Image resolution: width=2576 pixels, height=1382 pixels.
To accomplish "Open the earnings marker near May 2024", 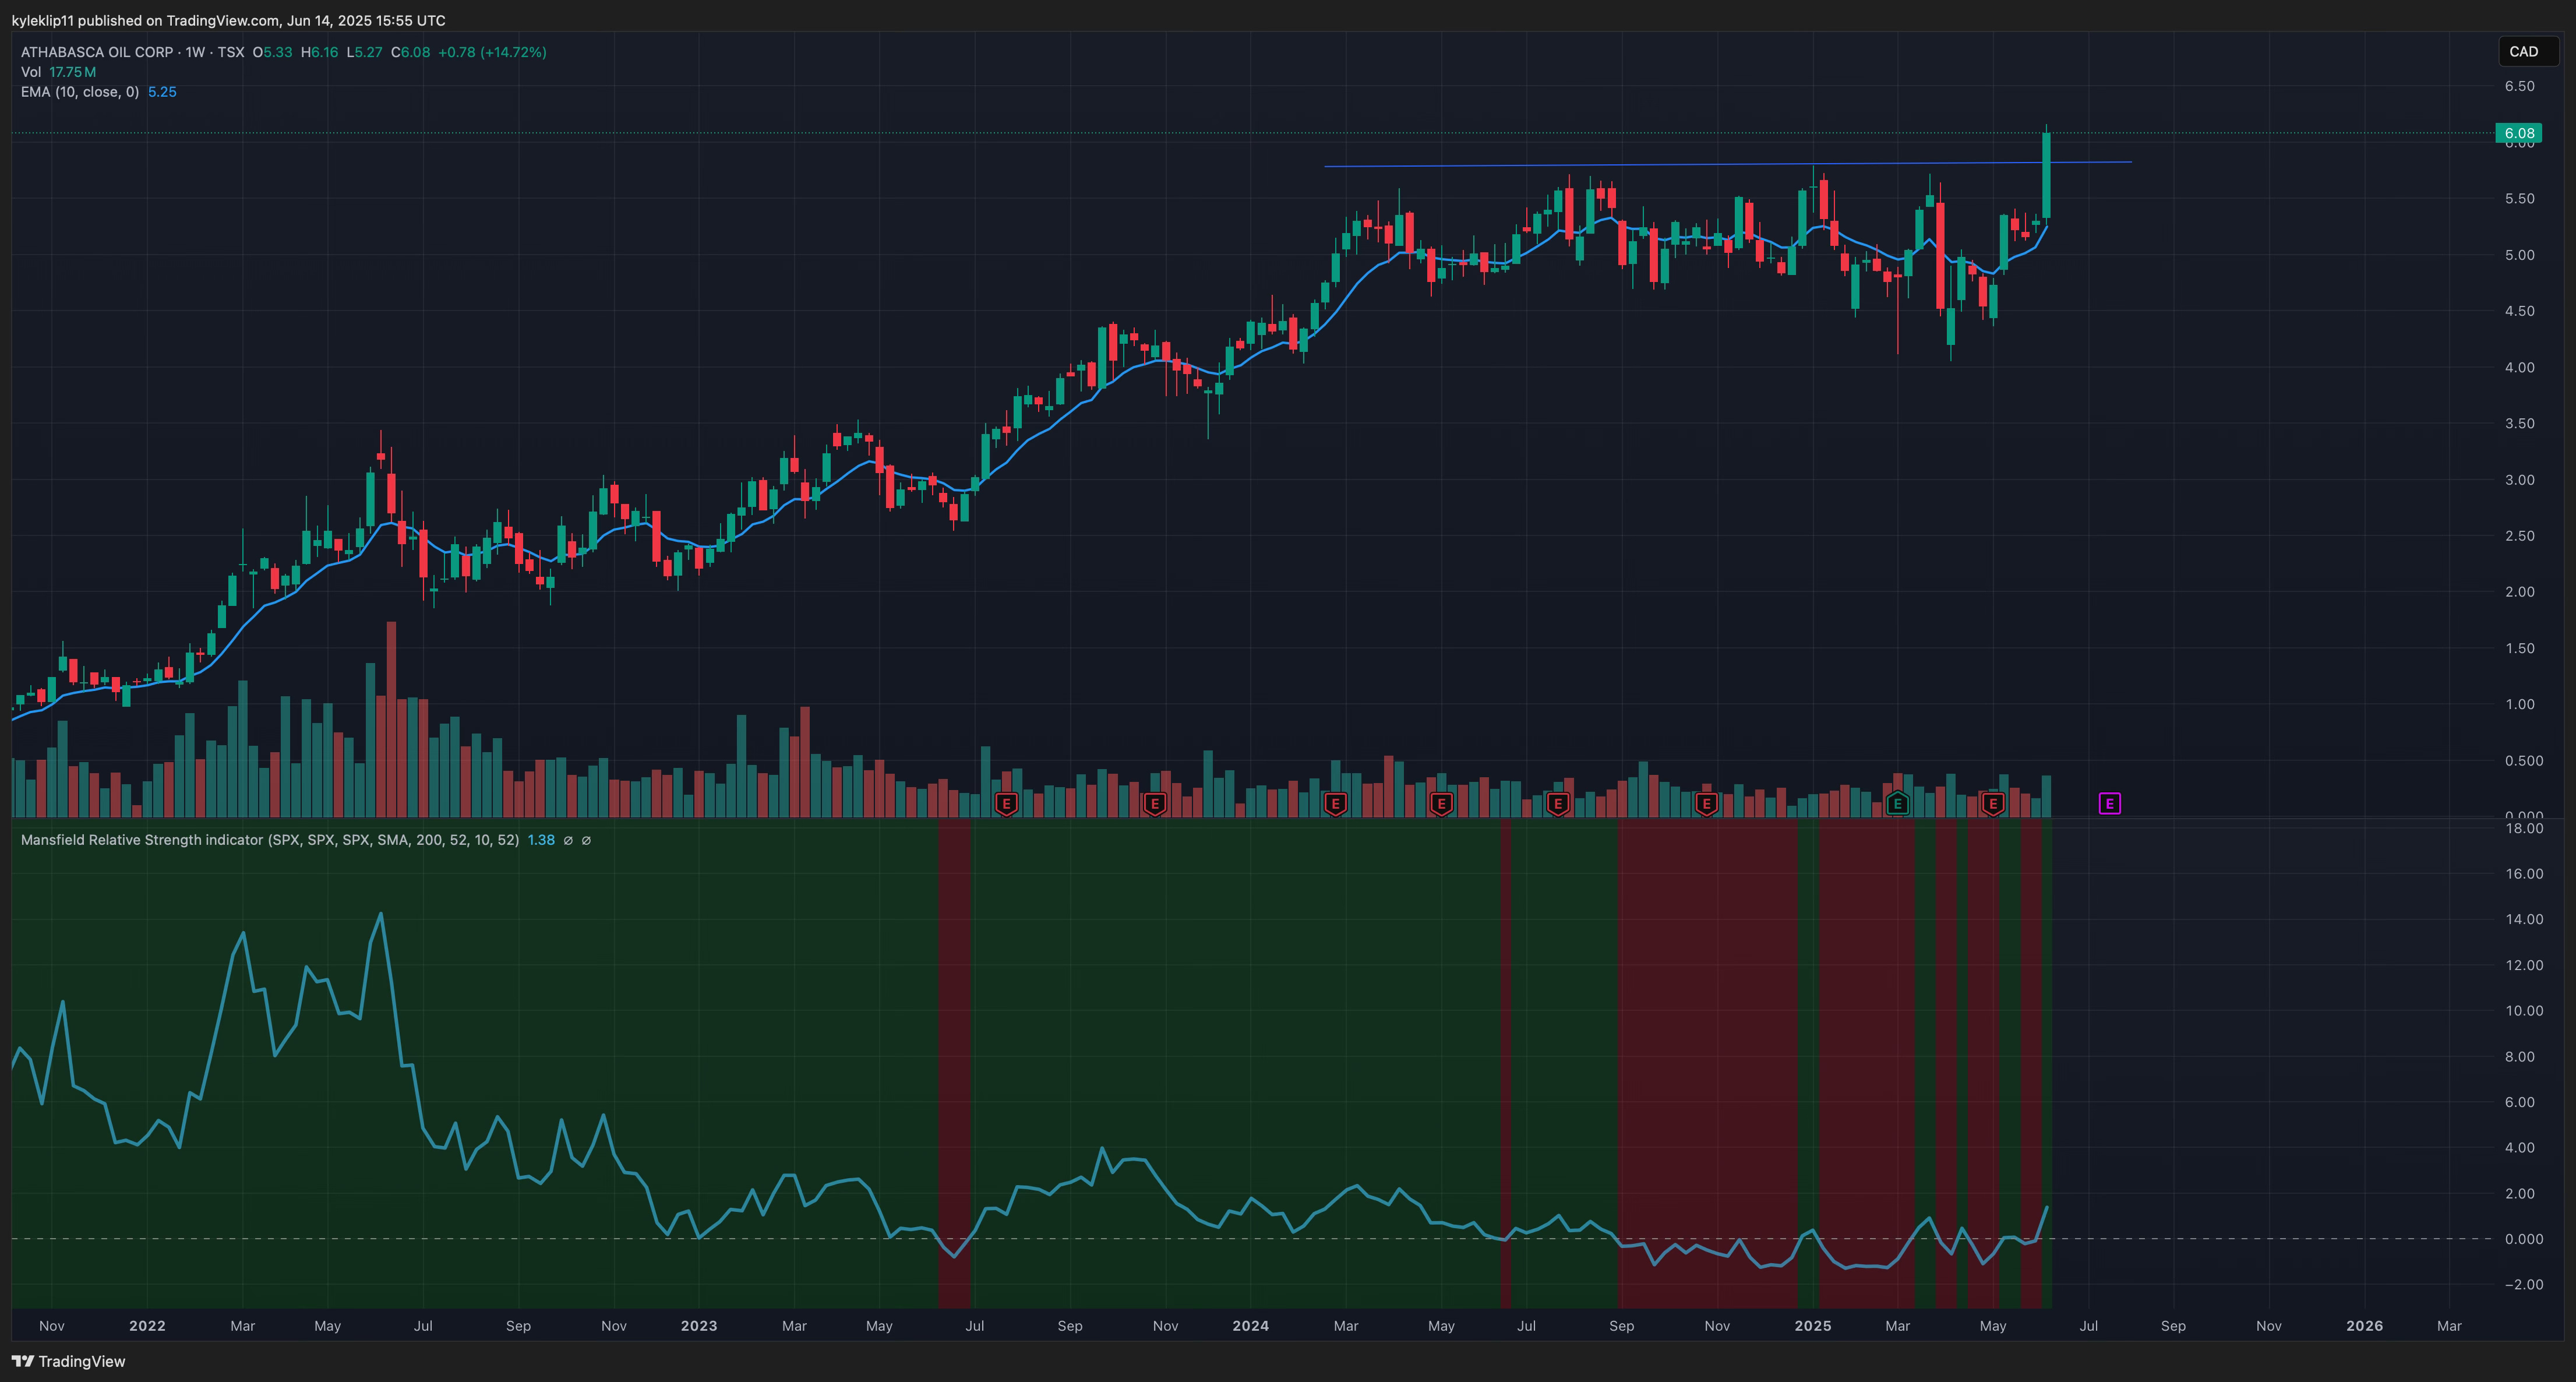I will tap(1441, 803).
